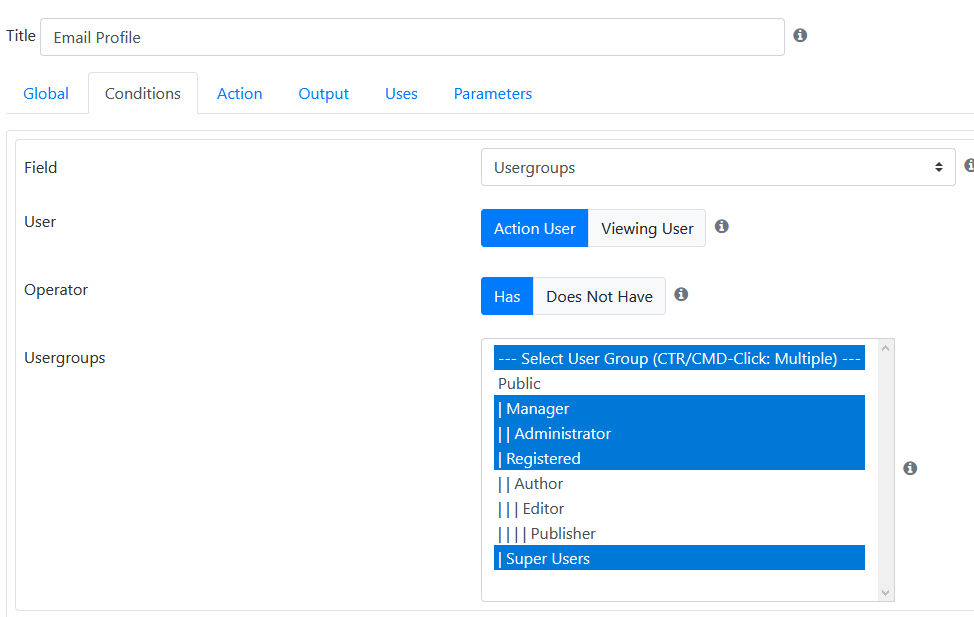
Task: Open the Field dropdown showing Usergroups
Action: point(718,167)
